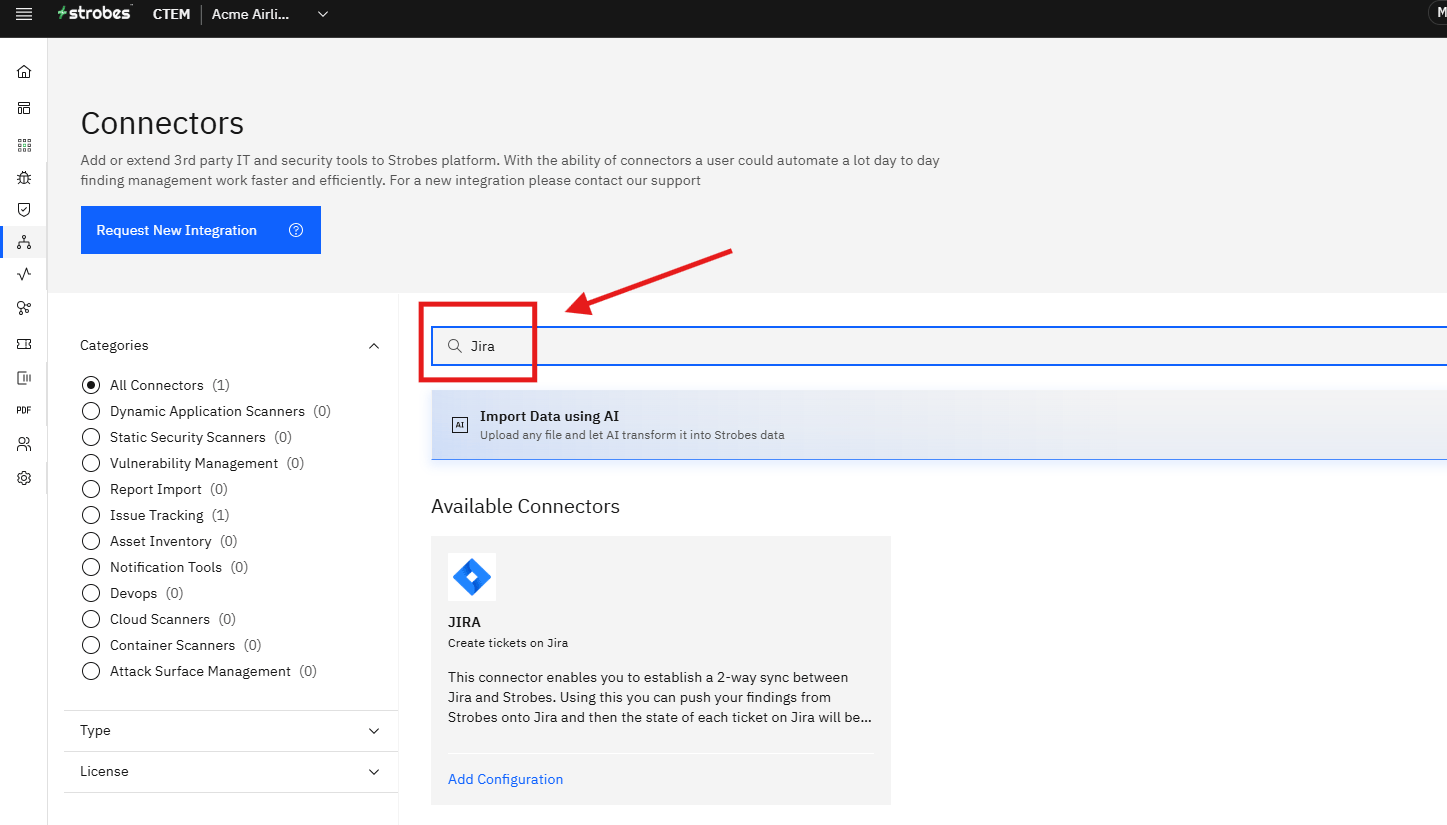Open the bug findings icon

(x=24, y=178)
